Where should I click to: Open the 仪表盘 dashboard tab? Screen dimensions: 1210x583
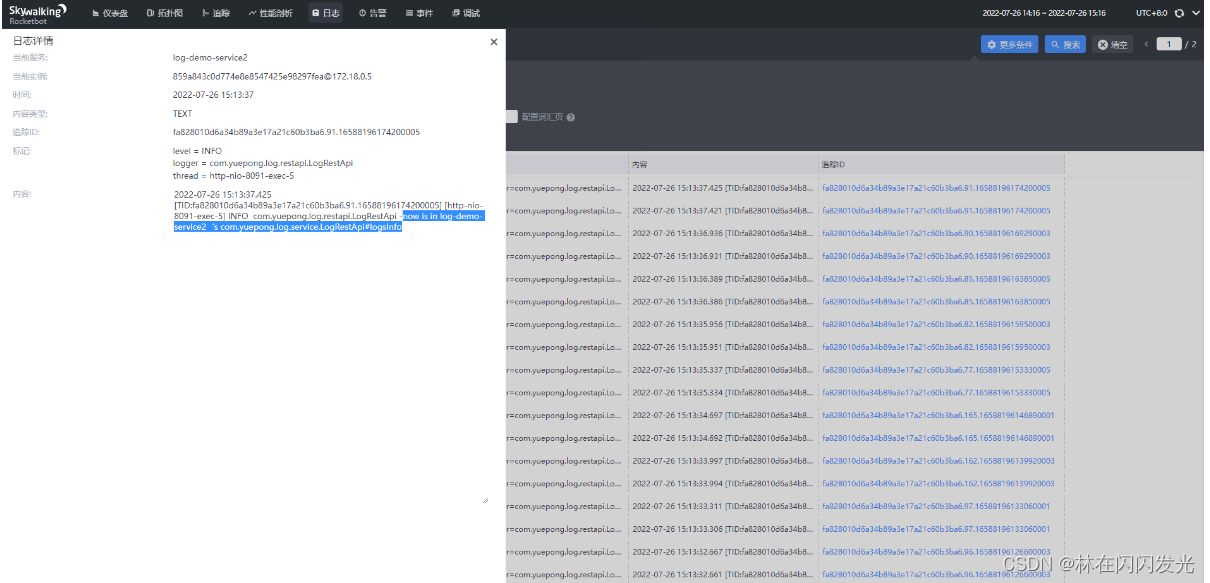(x=109, y=13)
